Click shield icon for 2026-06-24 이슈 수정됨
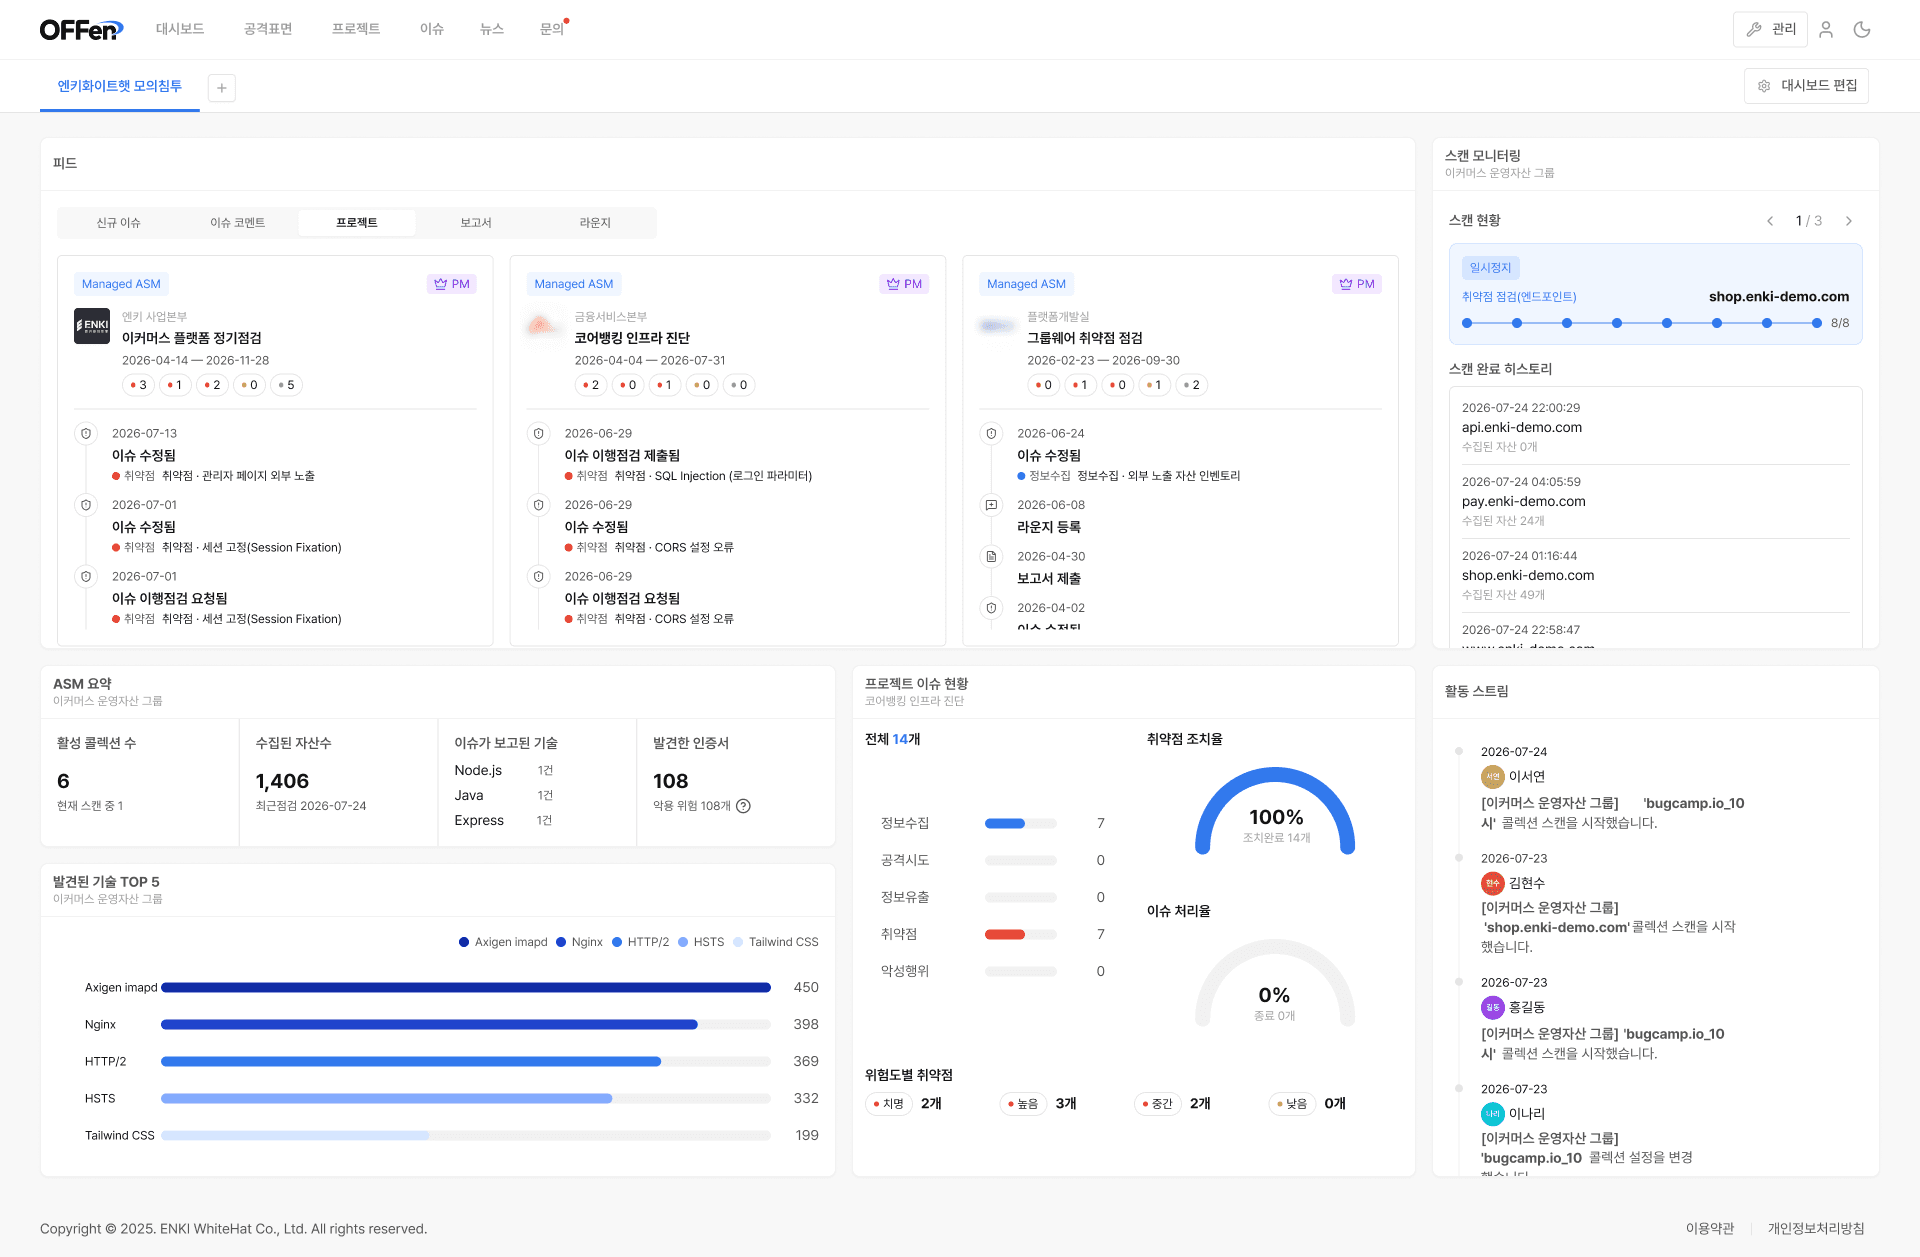 click(x=991, y=433)
